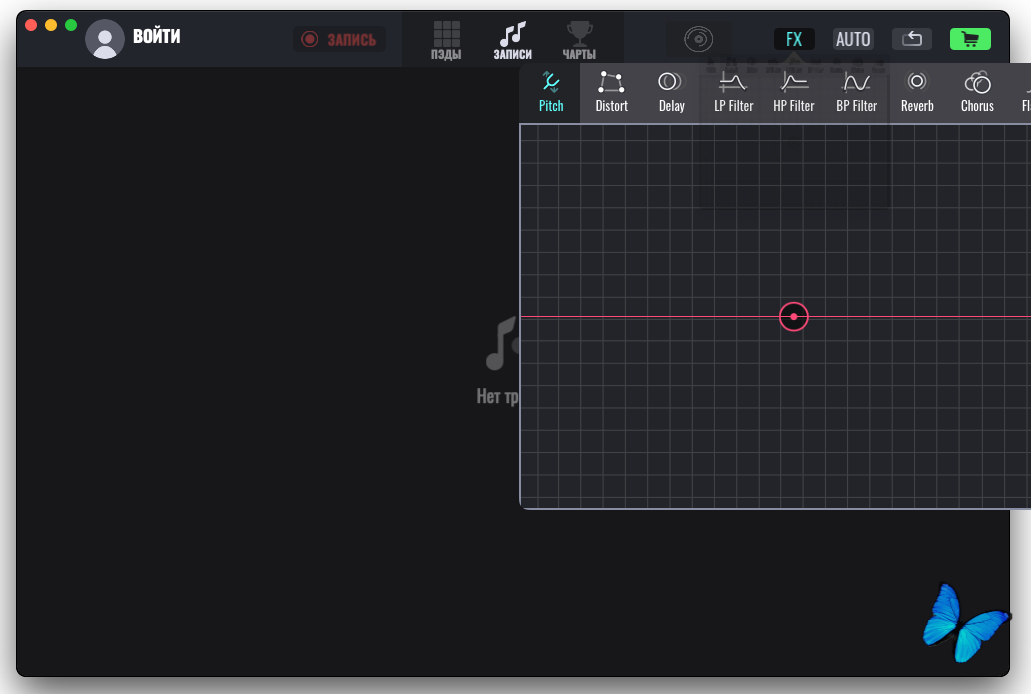The width and height of the screenshot is (1031, 694).
Task: Choose the Distort effect icon
Action: point(611,92)
